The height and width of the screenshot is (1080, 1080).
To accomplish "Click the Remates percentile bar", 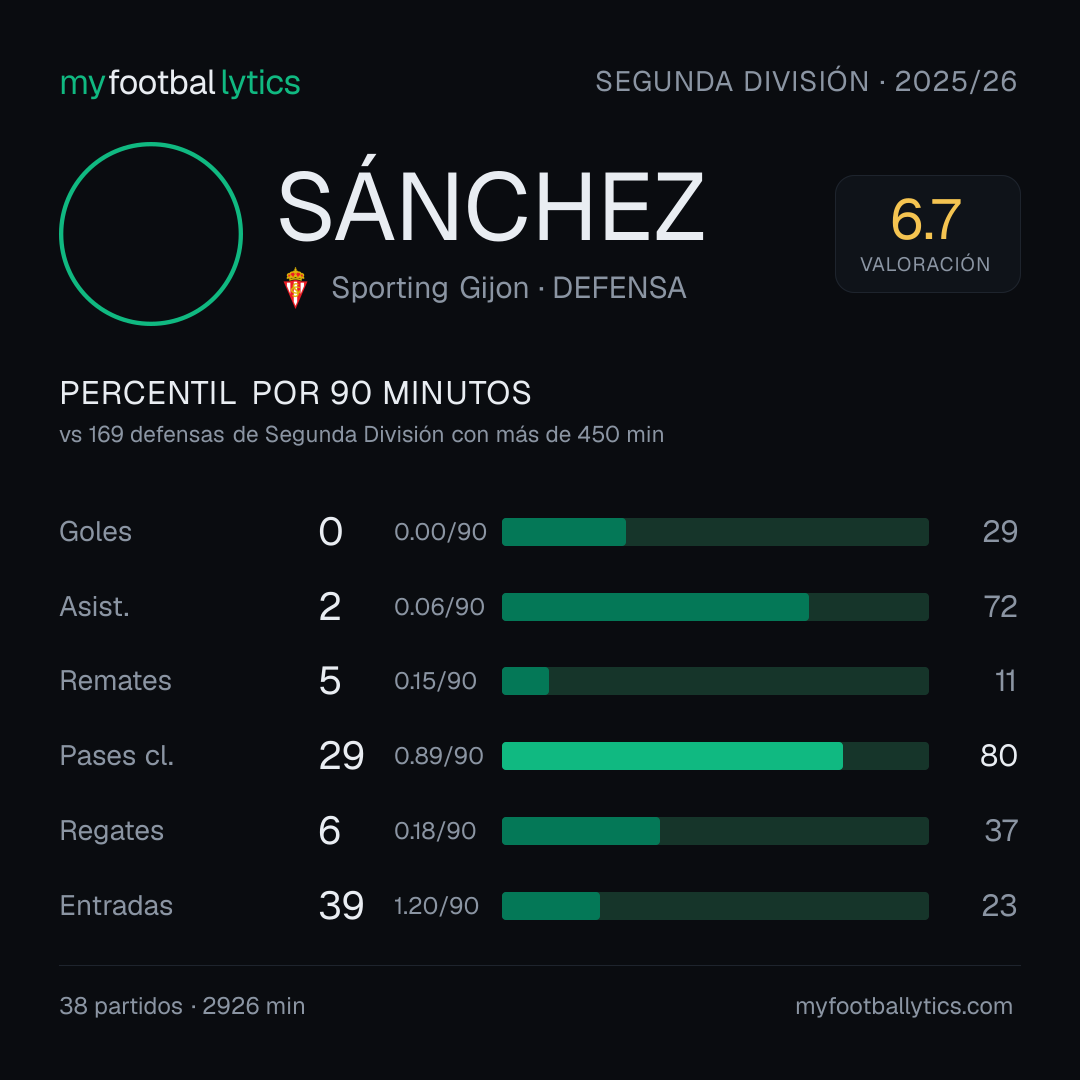I will 715,681.
